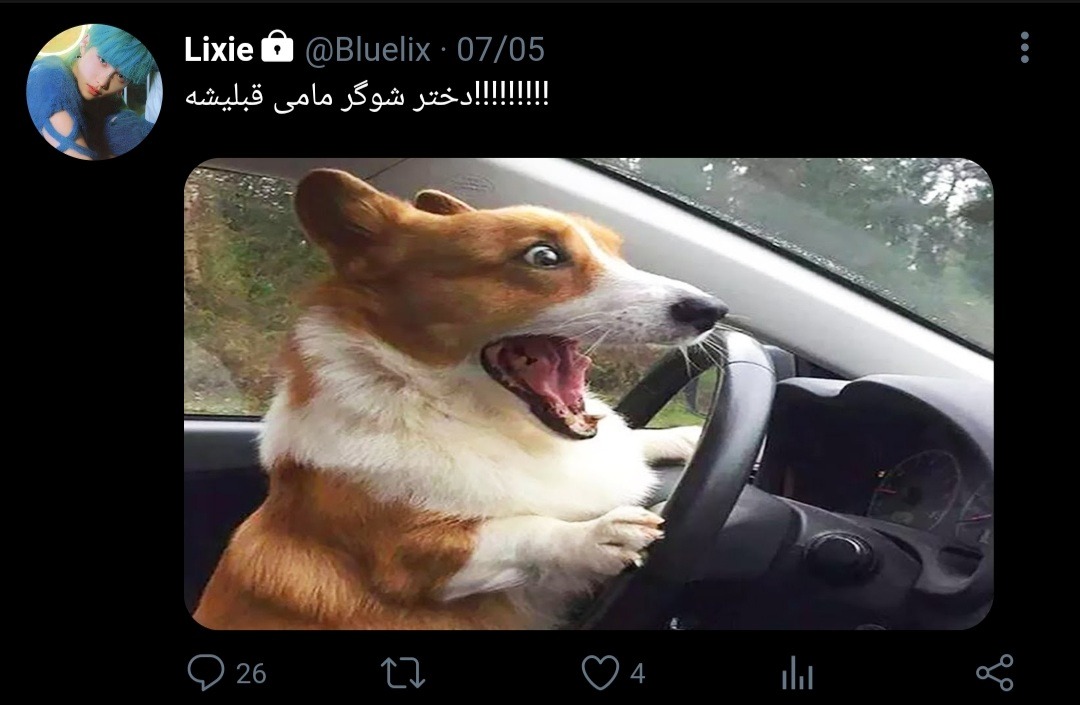1080x705 pixels.
Task: Click the padlock protected account icon
Action: [278, 47]
